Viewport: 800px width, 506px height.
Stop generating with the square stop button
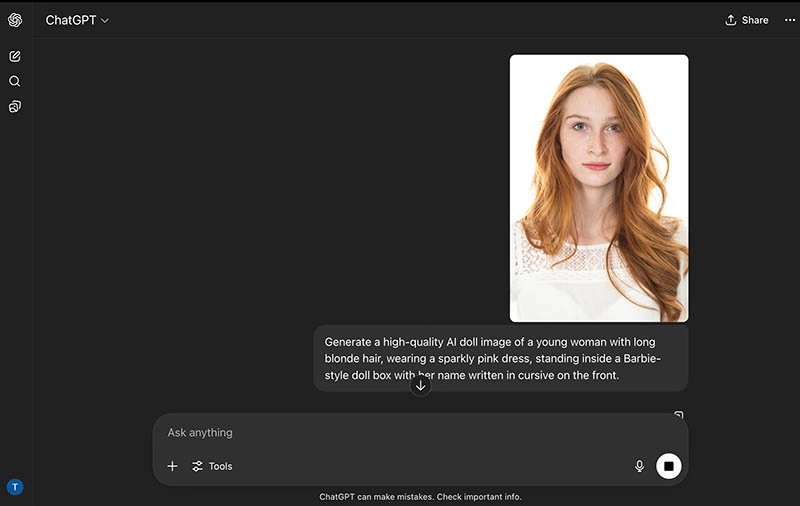(668, 466)
